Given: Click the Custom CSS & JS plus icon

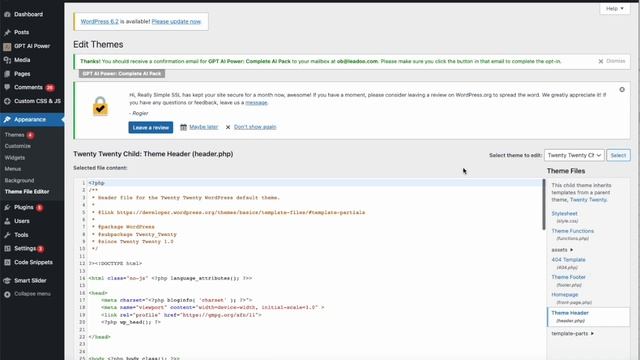Looking at the screenshot, I should pos(7,101).
